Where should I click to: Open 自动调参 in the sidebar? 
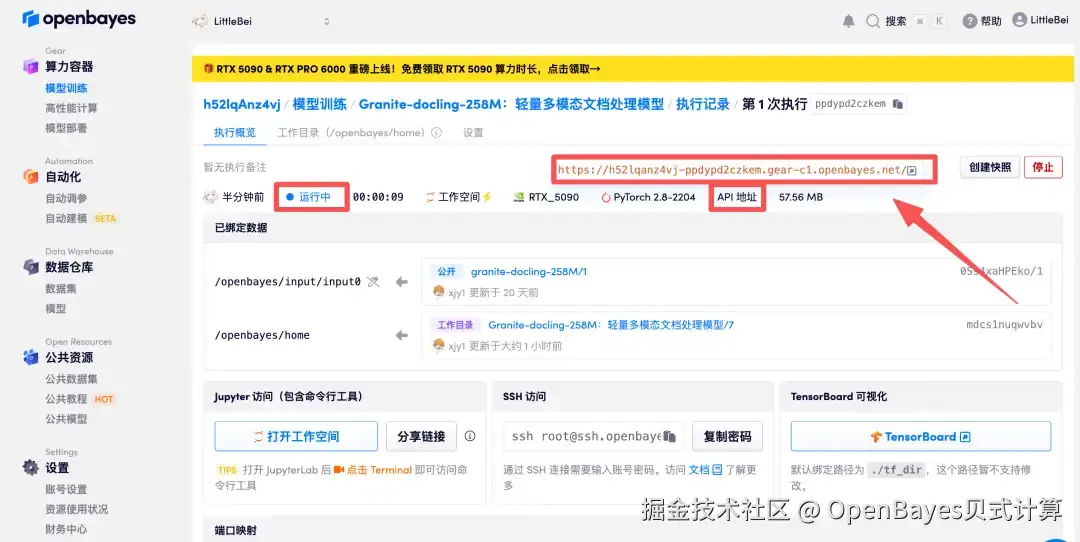66,198
